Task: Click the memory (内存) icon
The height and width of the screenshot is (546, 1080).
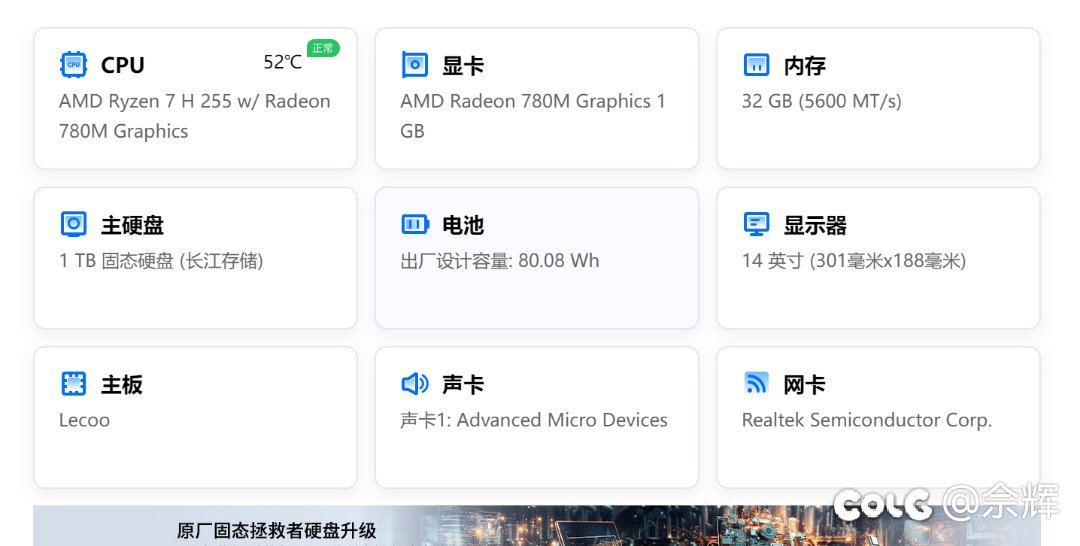Action: tap(756, 65)
